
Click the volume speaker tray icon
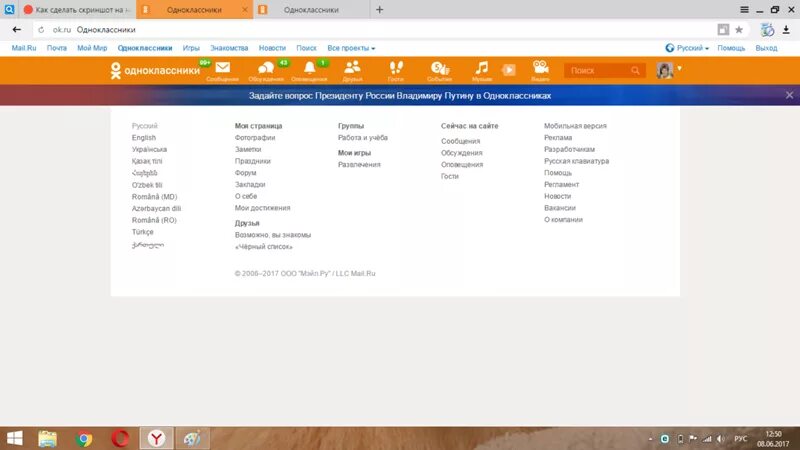click(x=720, y=439)
